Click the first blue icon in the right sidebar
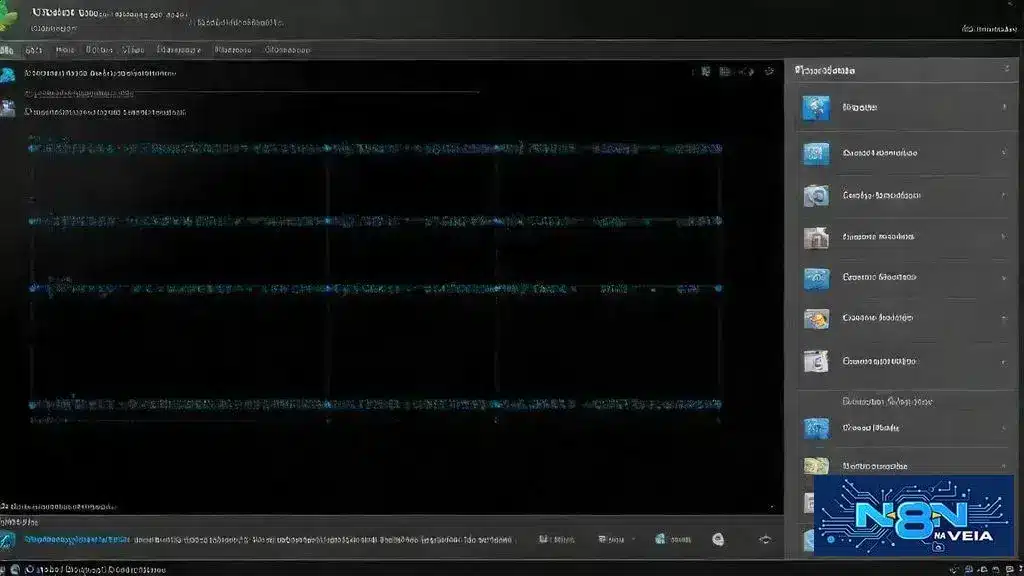This screenshot has width=1024, height=576. [x=816, y=108]
